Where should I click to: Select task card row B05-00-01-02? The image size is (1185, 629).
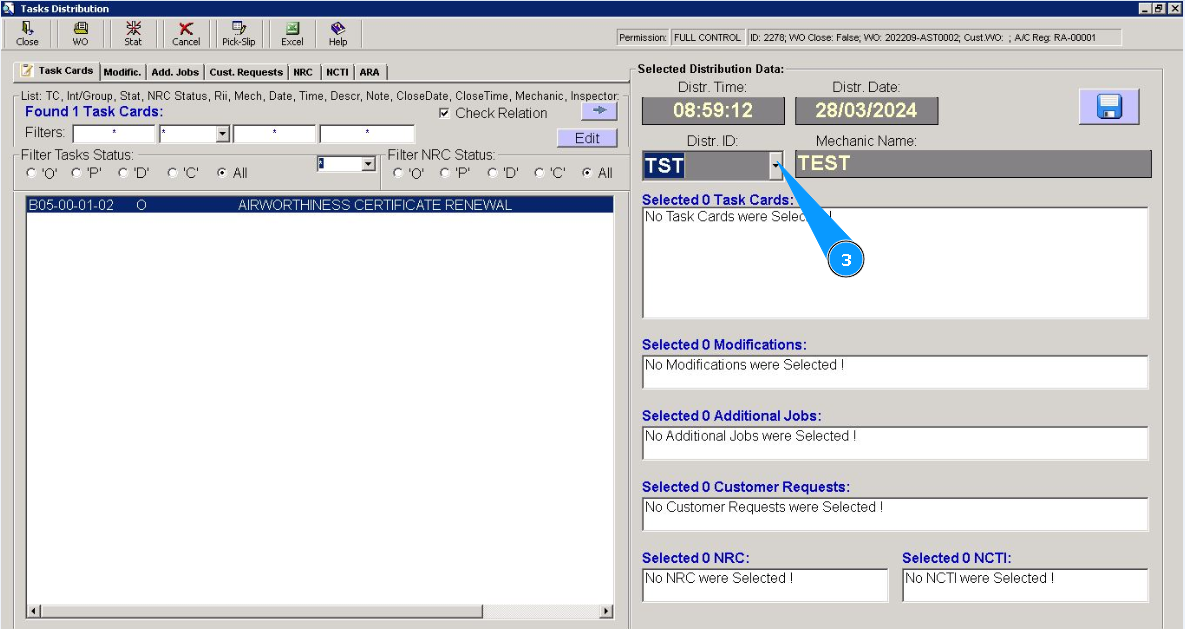[320, 205]
